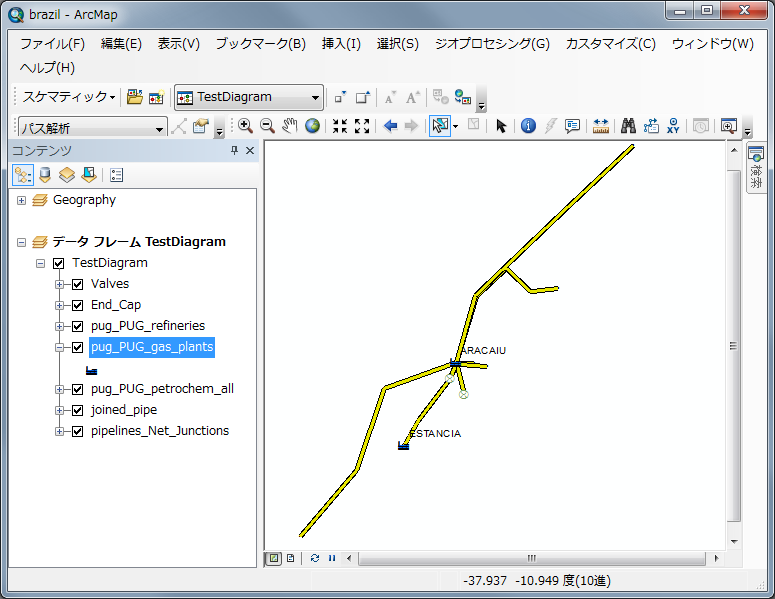
Task: Select the Zoom Out tool
Action: click(267, 126)
